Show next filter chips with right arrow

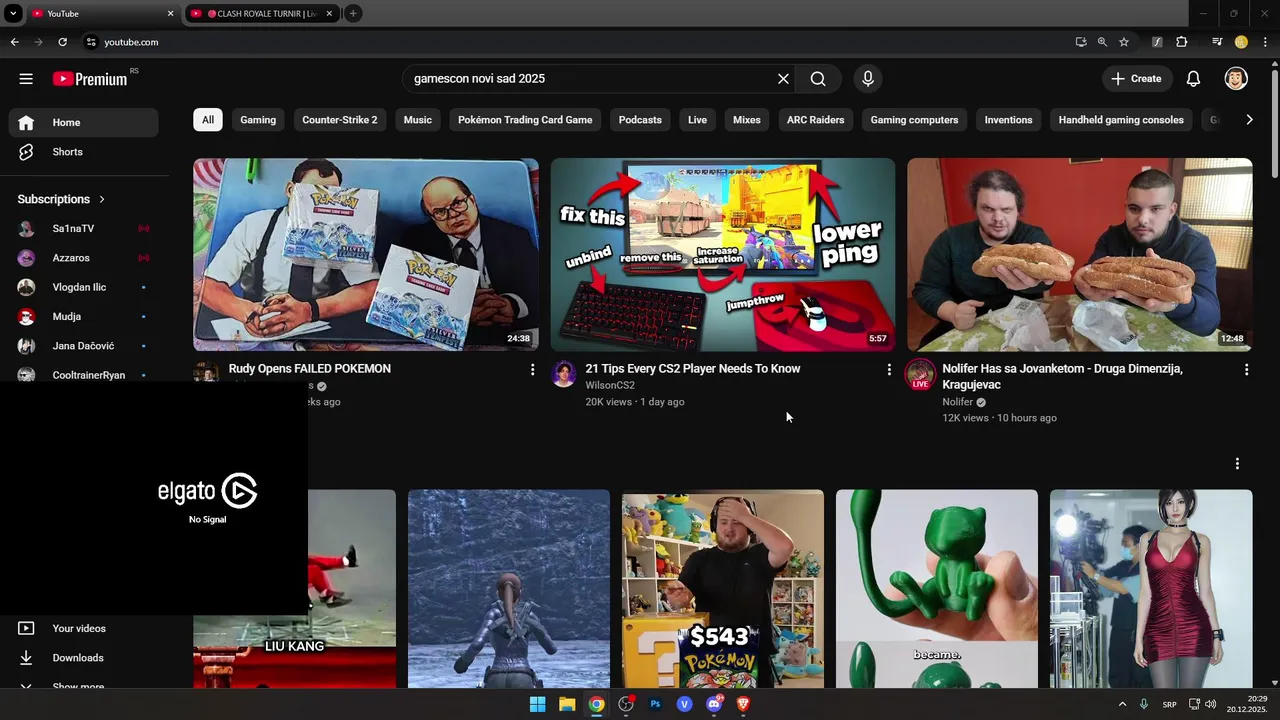tap(1249, 120)
